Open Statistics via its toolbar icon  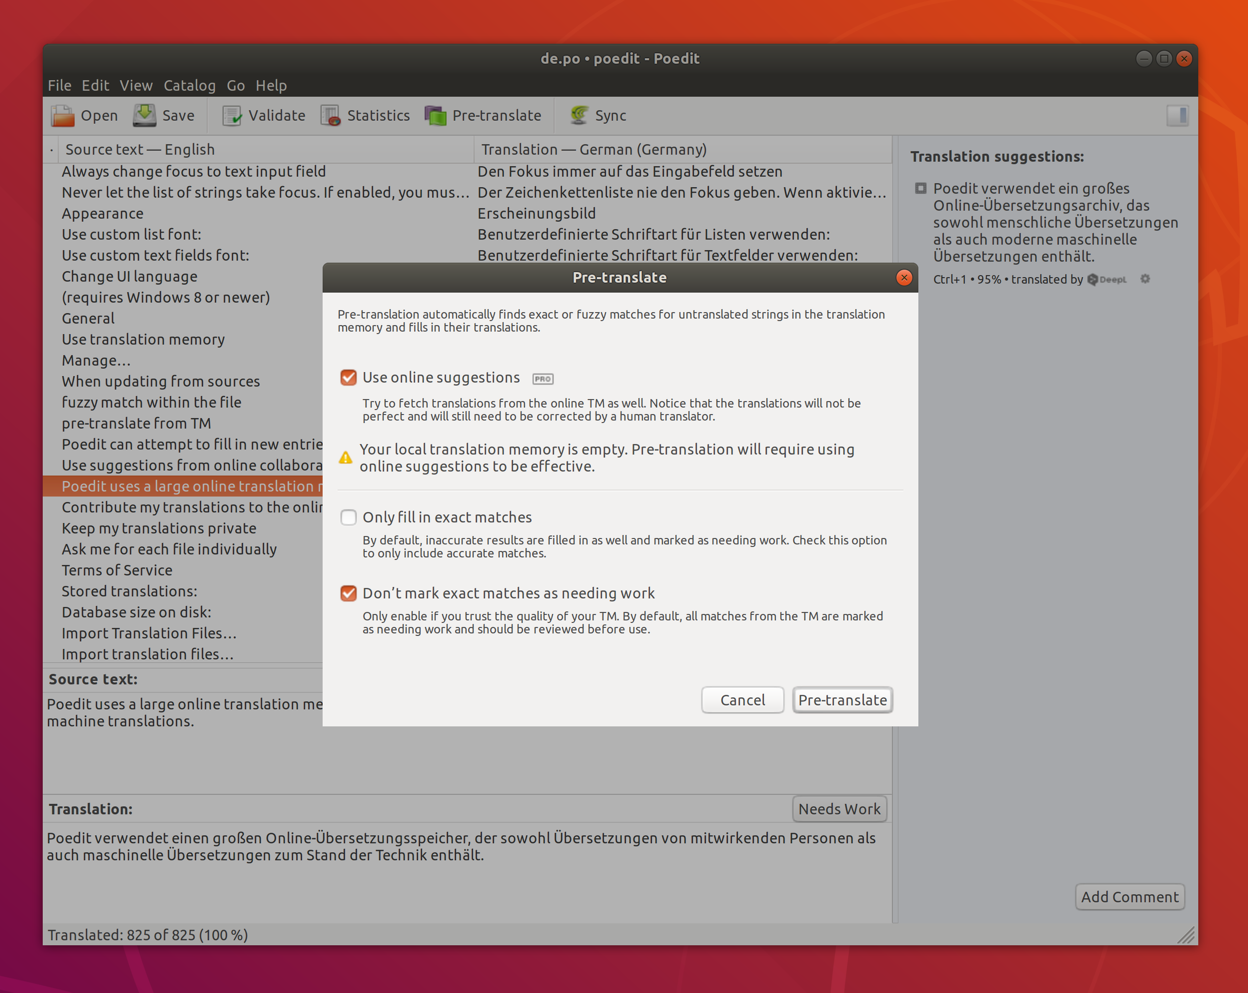[x=365, y=115]
